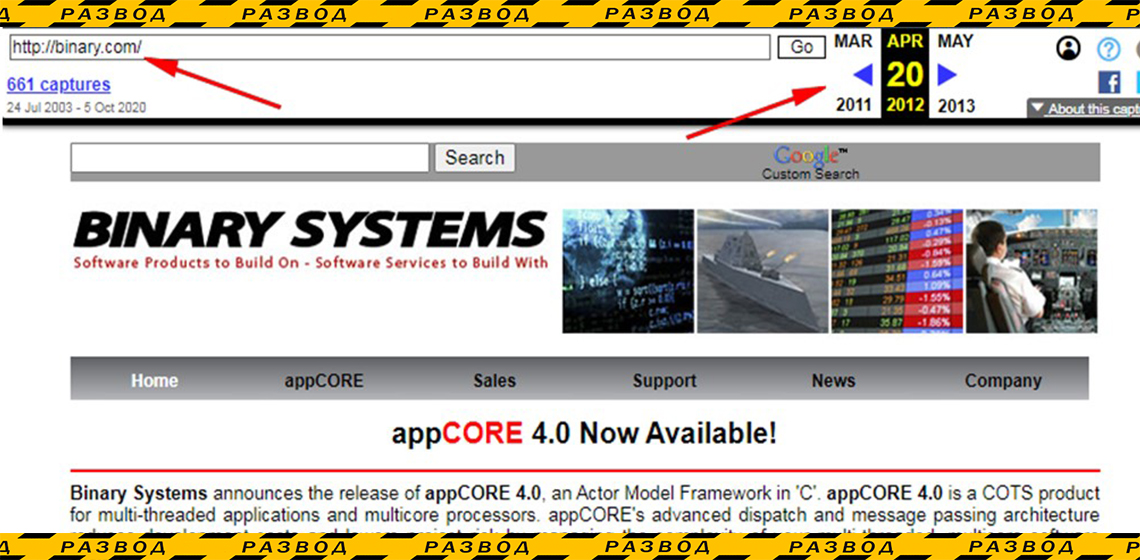Click the user account icon in Wayback toolbar
Viewport: 1140px width, 560px height.
coord(1068,48)
